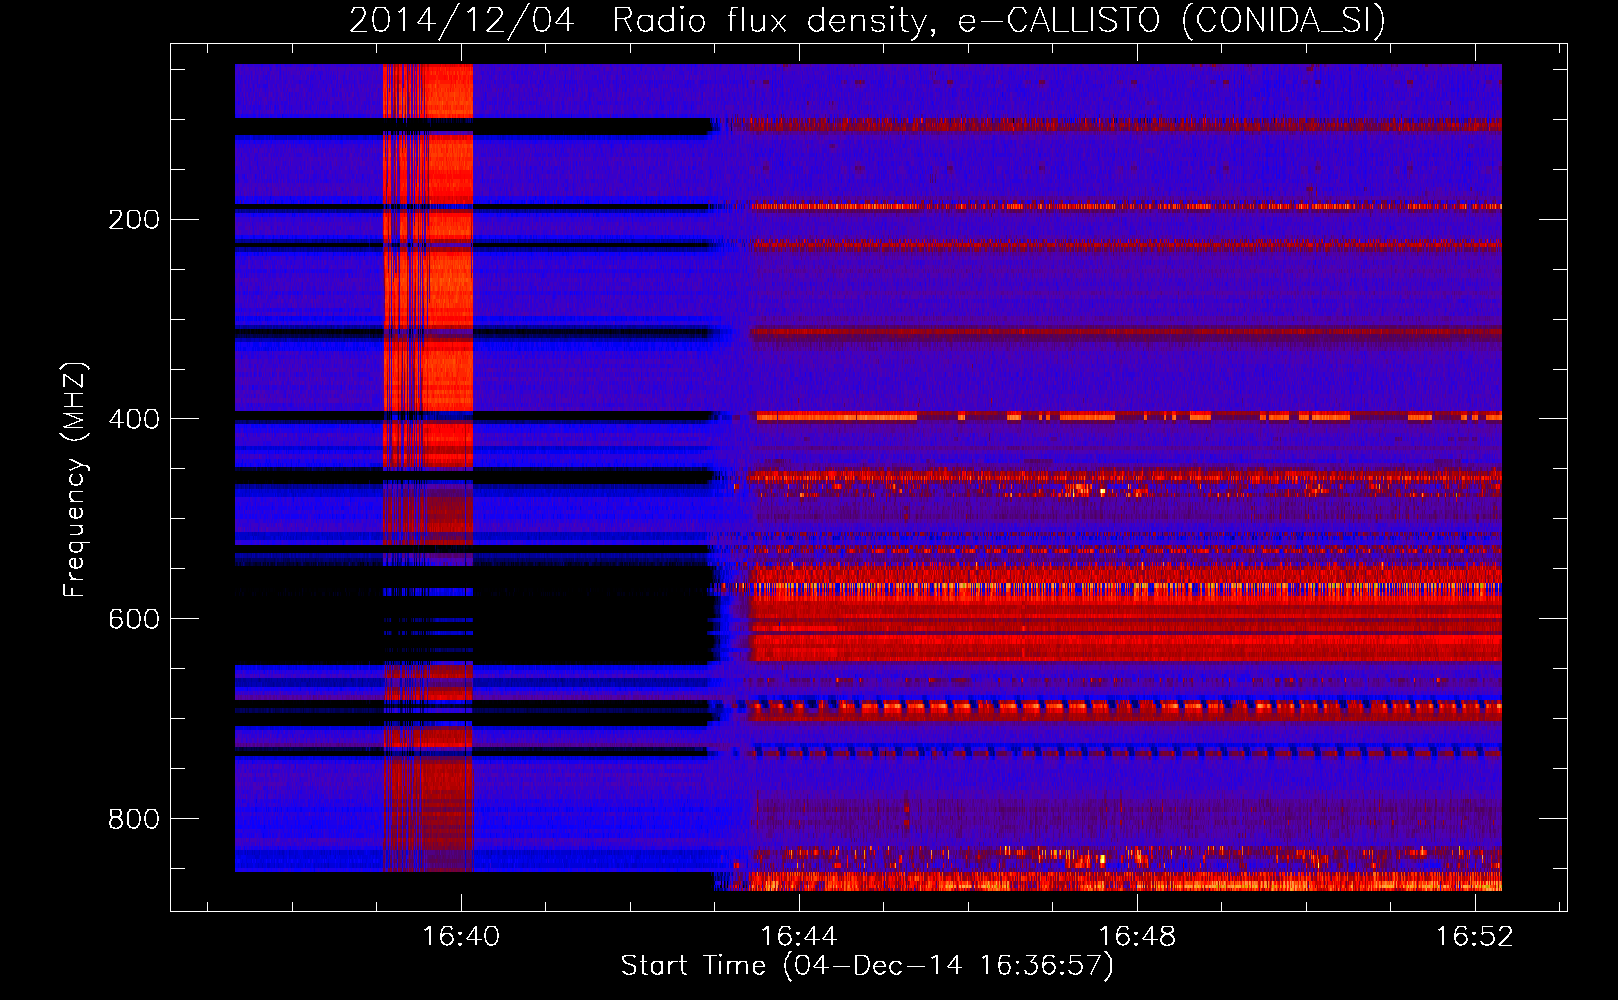Click the plot title '2014/12/04 Radio flux density'
This screenshot has height=1000, width=1618.
point(867,21)
